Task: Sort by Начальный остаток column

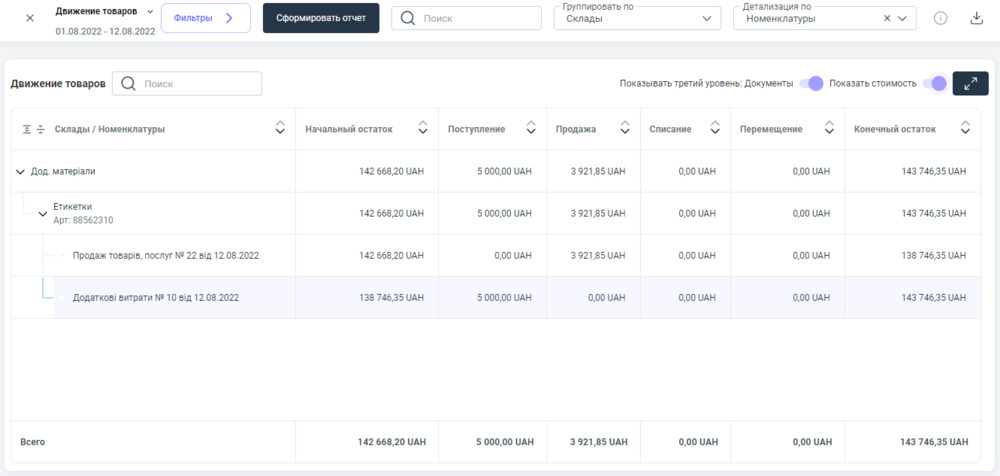Action: [423, 129]
